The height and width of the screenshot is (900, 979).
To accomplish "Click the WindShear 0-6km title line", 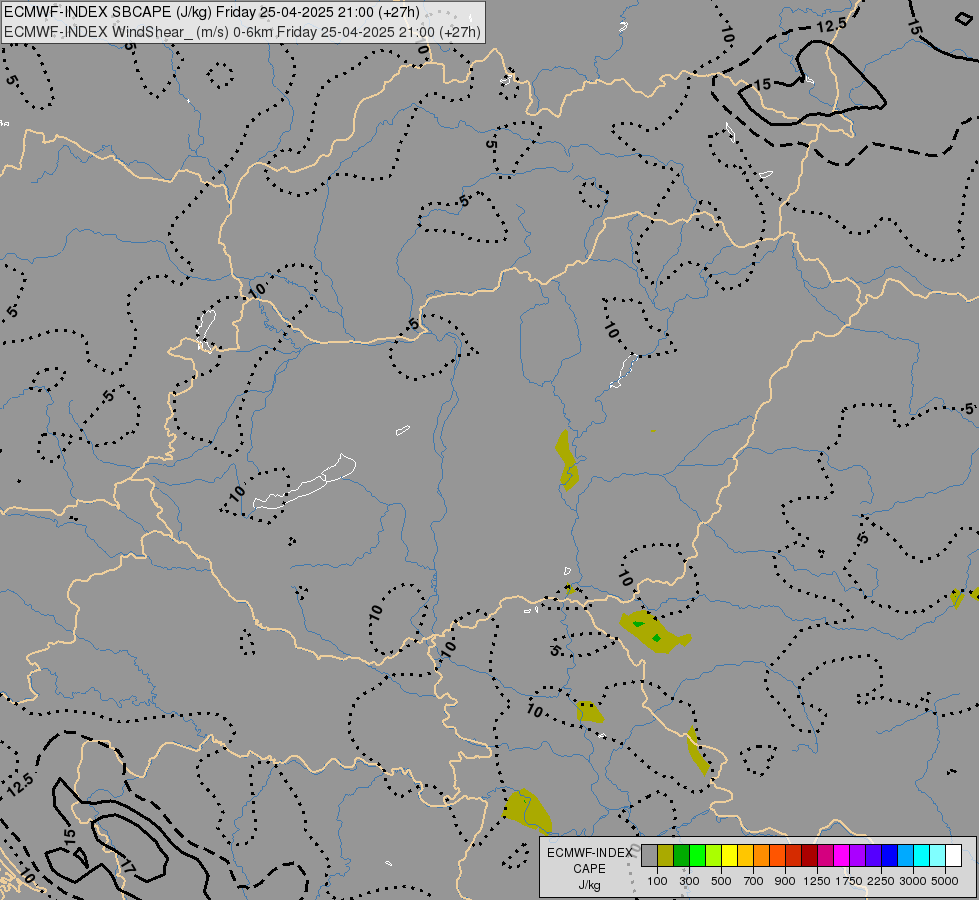I will click(242, 32).
